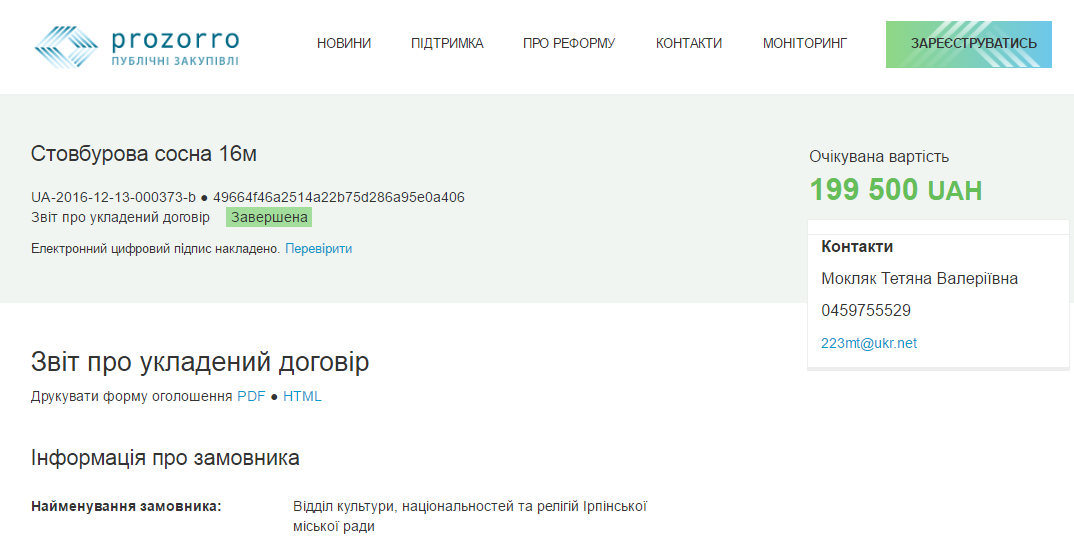The image size is (1074, 536).
Task: Click the contact name Мокляк Тетяна Валеріївна
Action: click(919, 278)
